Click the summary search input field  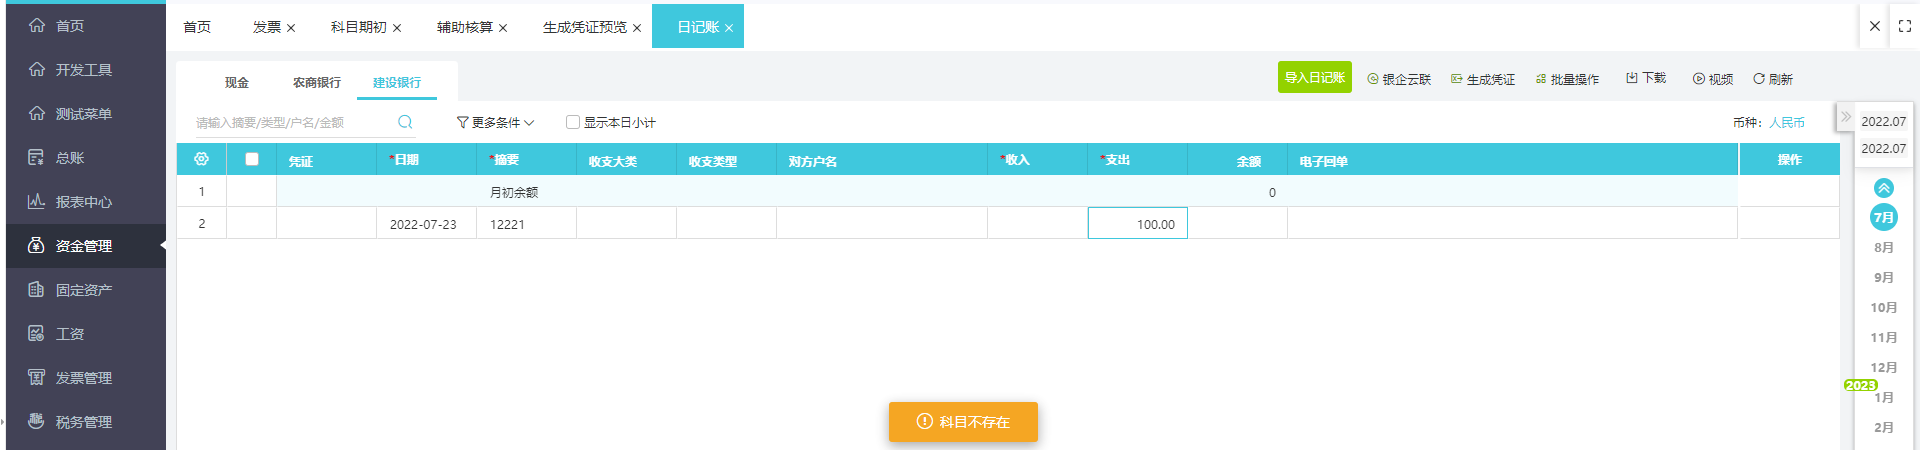[290, 122]
